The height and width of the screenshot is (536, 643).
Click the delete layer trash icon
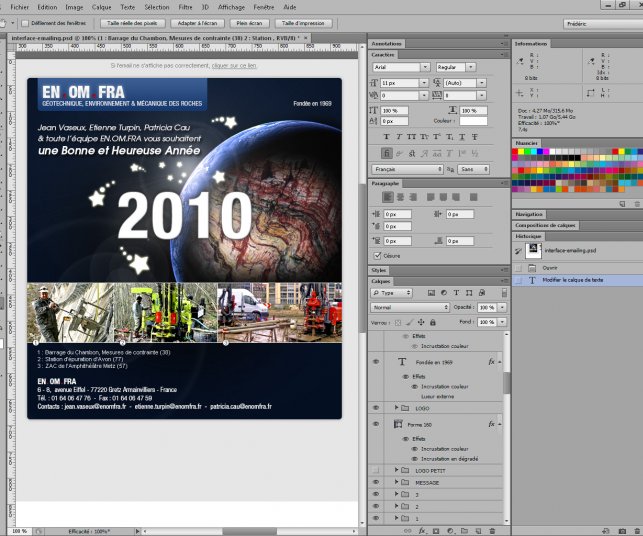point(492,530)
